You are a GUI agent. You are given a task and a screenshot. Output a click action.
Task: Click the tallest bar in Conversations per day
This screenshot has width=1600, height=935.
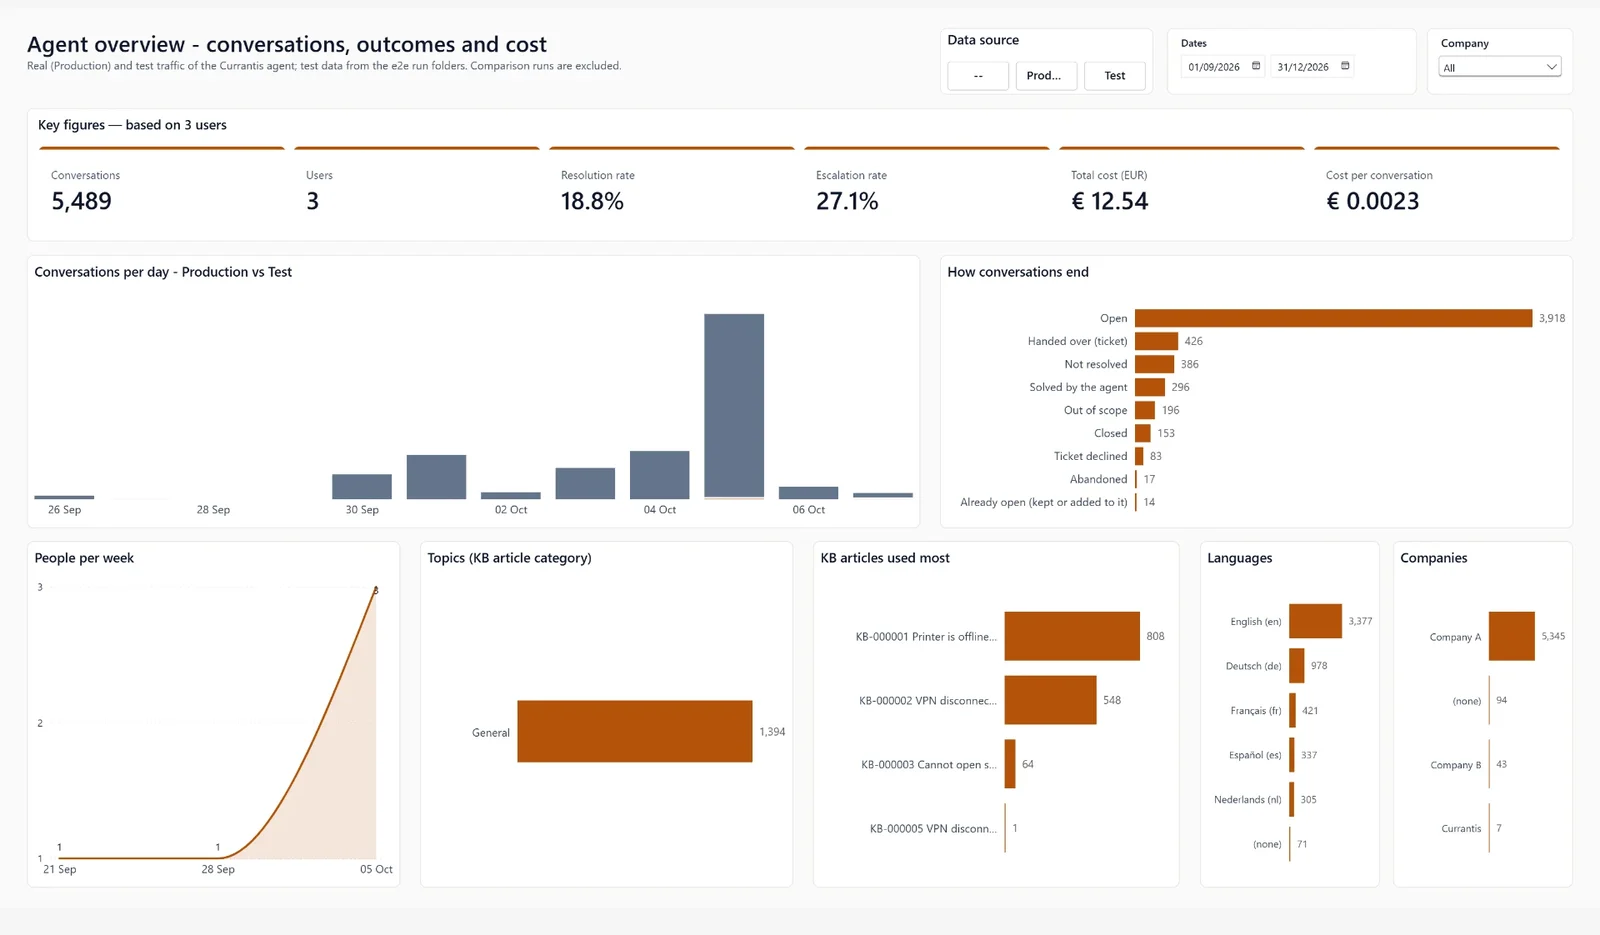click(x=734, y=406)
